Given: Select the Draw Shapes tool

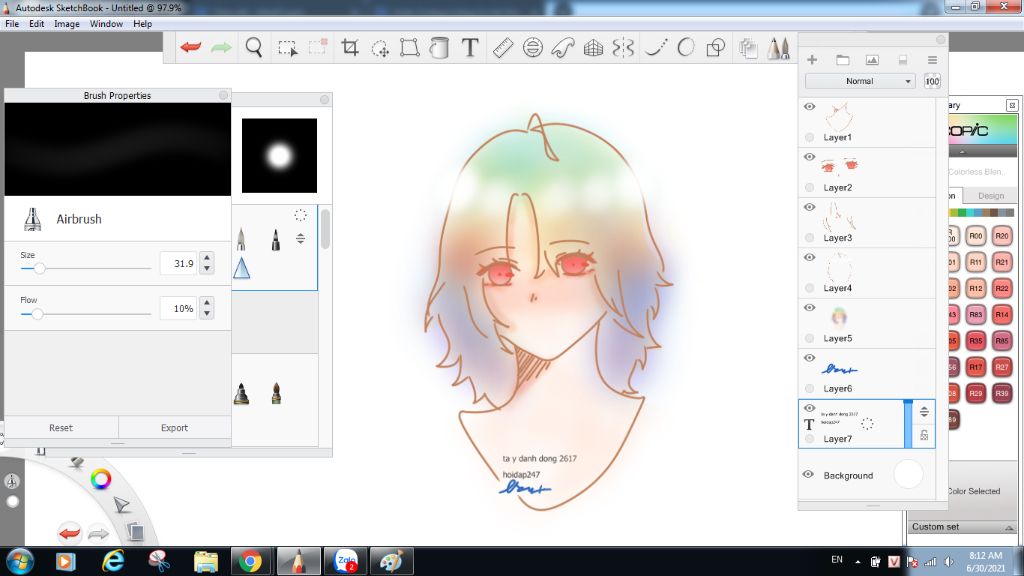Looking at the screenshot, I should [x=716, y=48].
